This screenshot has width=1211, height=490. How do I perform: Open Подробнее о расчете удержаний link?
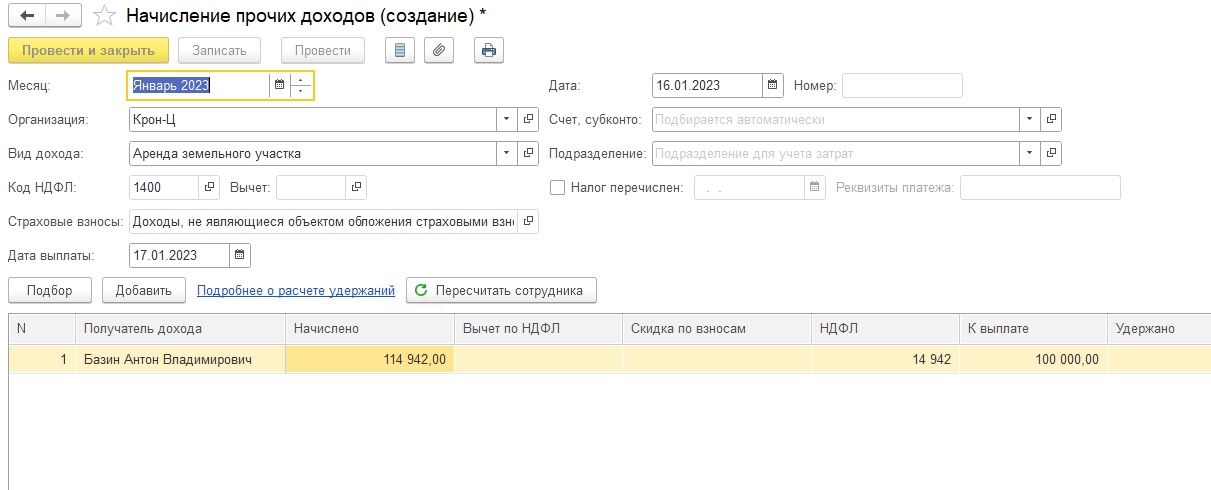tap(296, 291)
